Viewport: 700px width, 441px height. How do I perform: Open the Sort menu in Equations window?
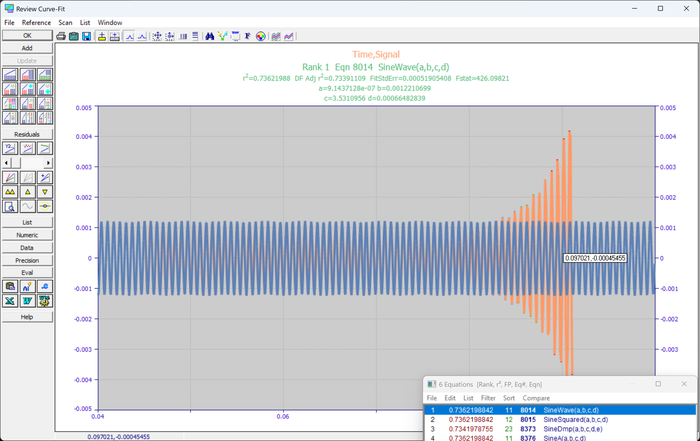click(509, 398)
